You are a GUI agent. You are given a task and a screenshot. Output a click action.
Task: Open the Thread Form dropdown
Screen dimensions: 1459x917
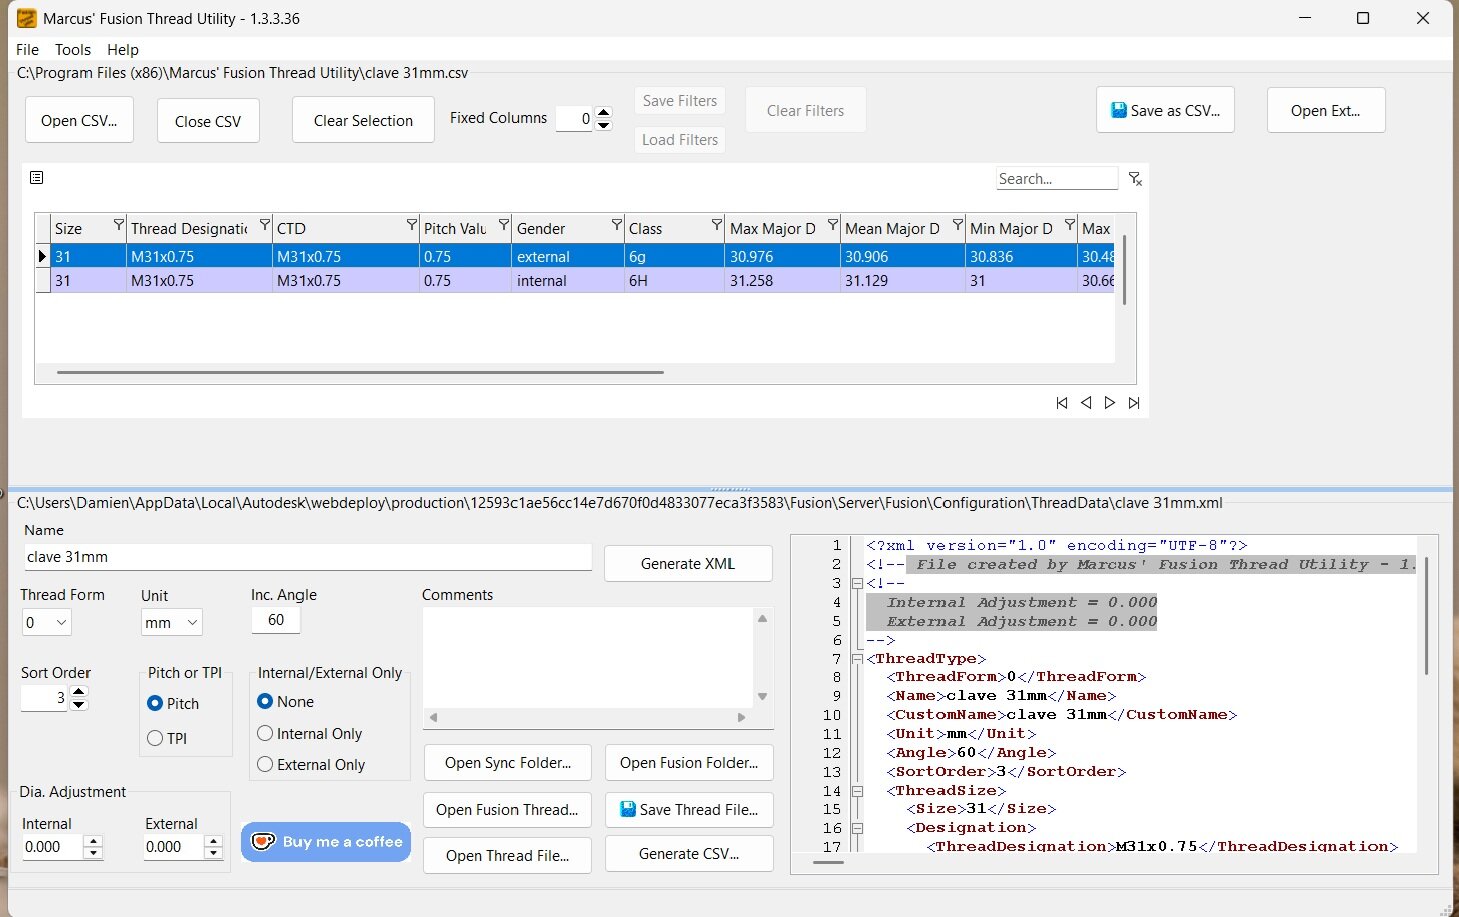point(47,622)
